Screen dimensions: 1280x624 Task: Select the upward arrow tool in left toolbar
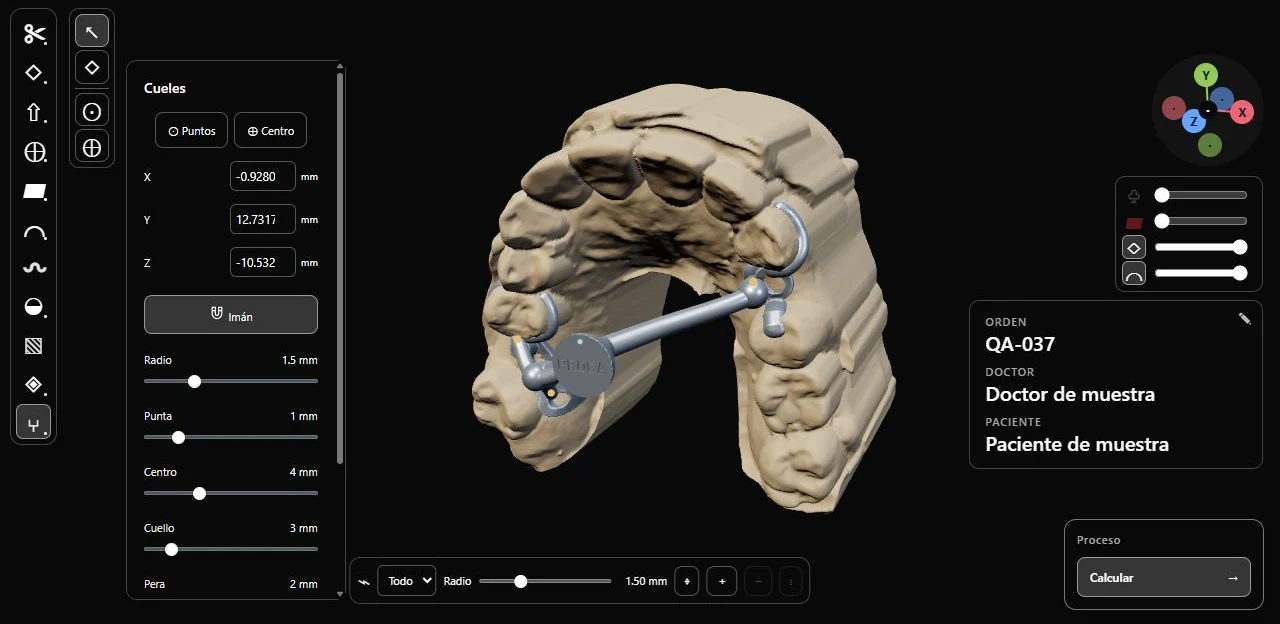pyautogui.click(x=35, y=112)
